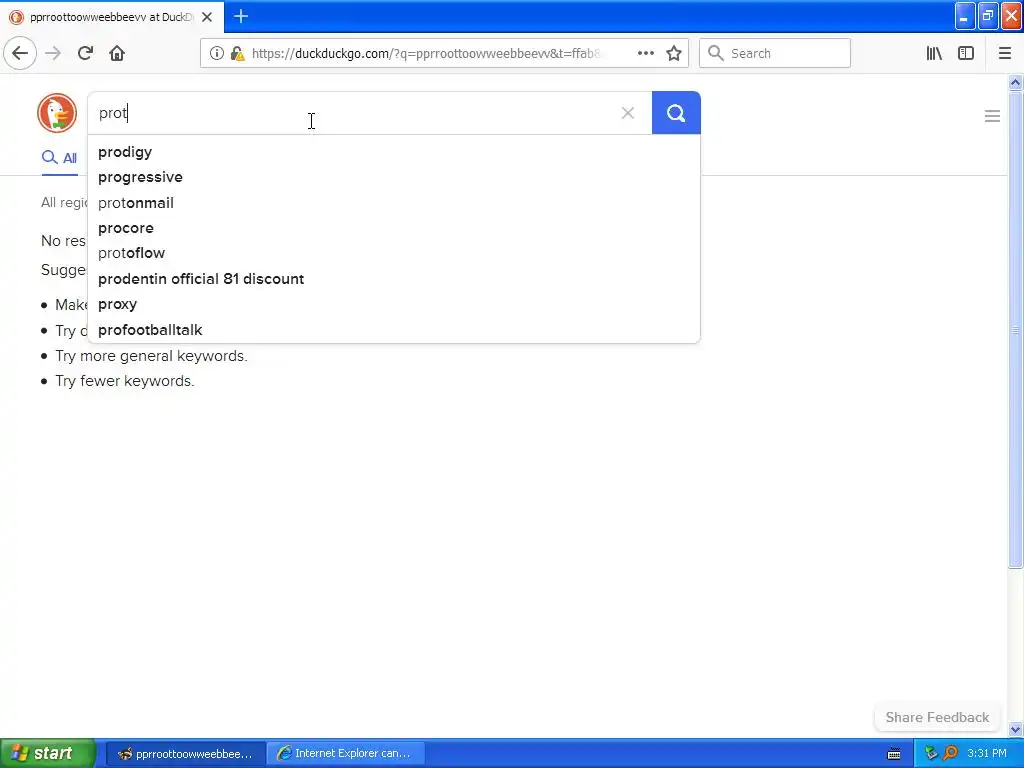Pick the 'protoflow' suggestion
Screen dimensions: 1024x768
(x=394, y=253)
